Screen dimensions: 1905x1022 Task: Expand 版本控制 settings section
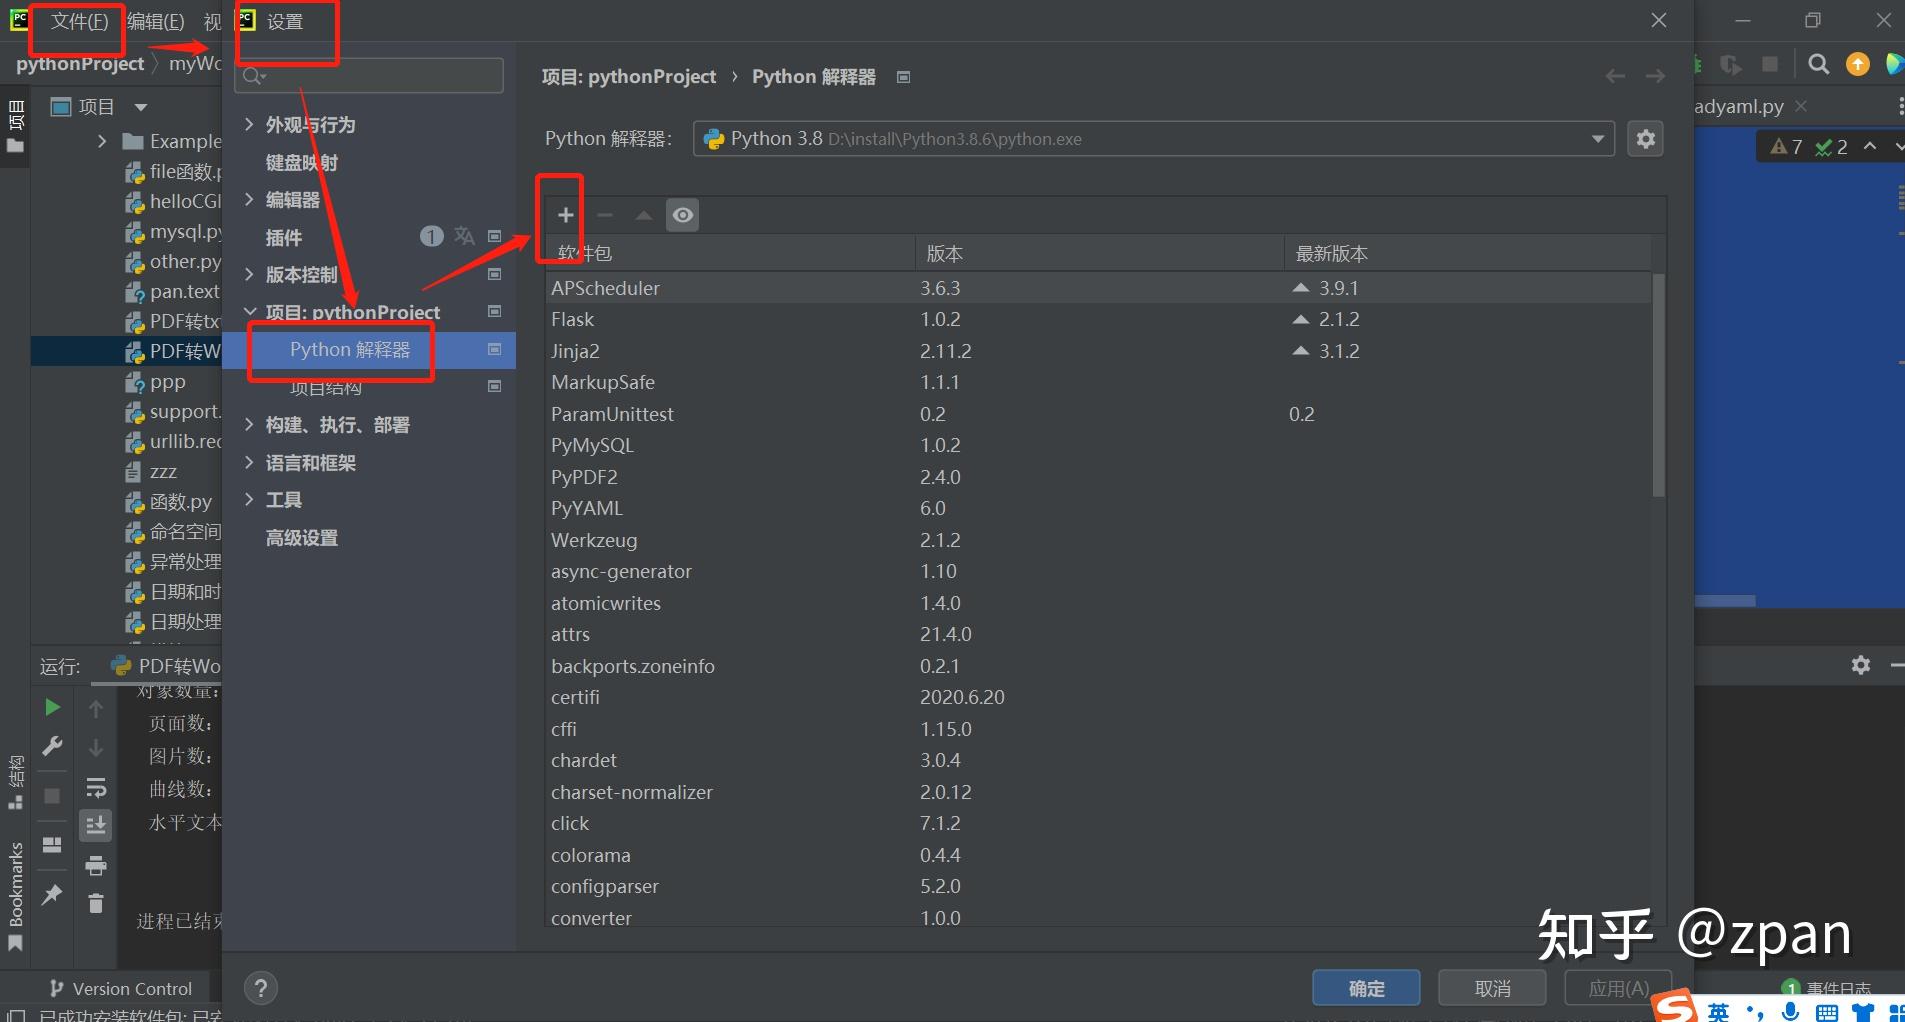point(249,274)
